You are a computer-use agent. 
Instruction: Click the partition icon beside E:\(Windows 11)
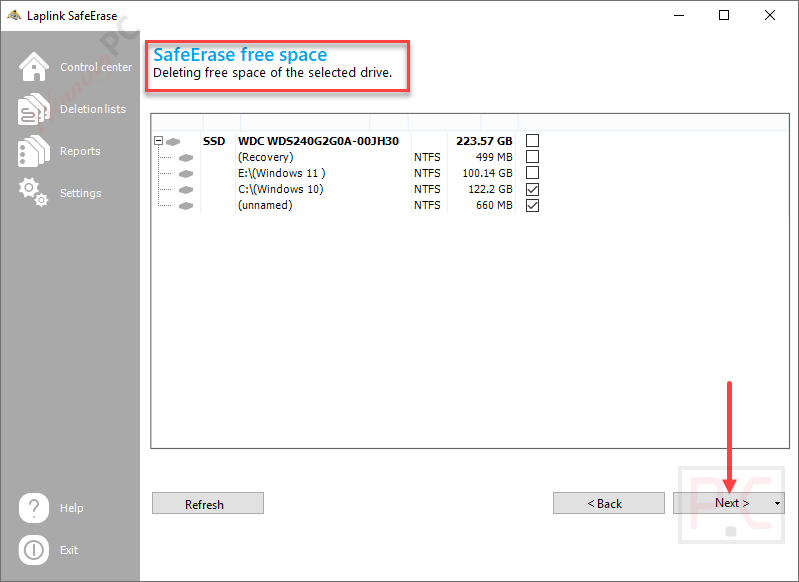(186, 173)
